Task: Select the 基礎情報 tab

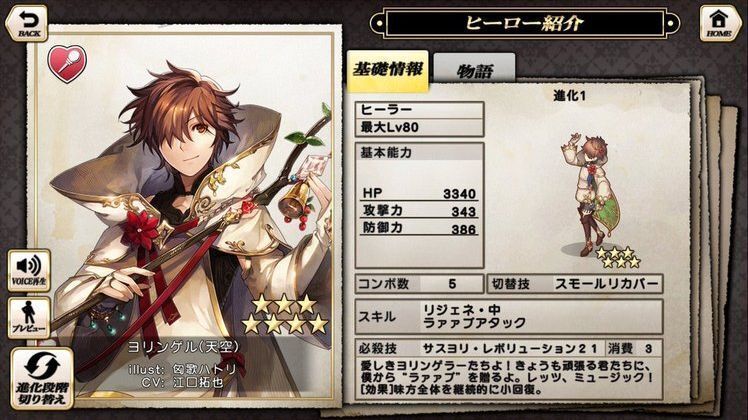Action: pyautogui.click(x=387, y=71)
